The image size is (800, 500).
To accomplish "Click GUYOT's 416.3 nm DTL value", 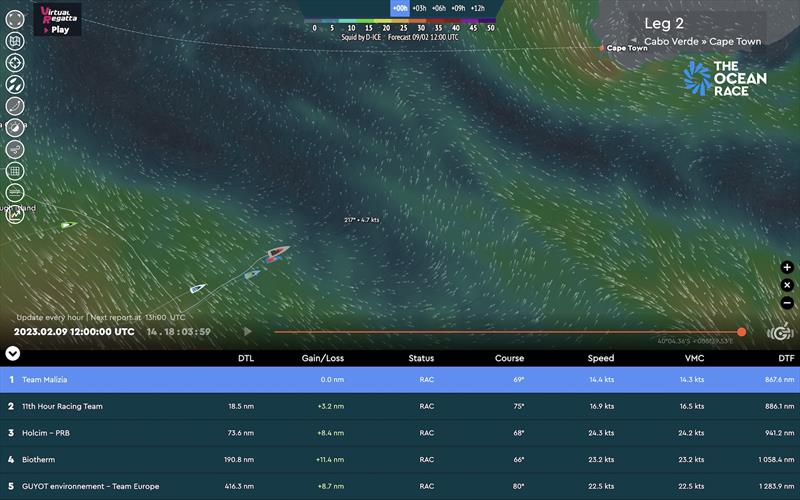I will point(239,486).
